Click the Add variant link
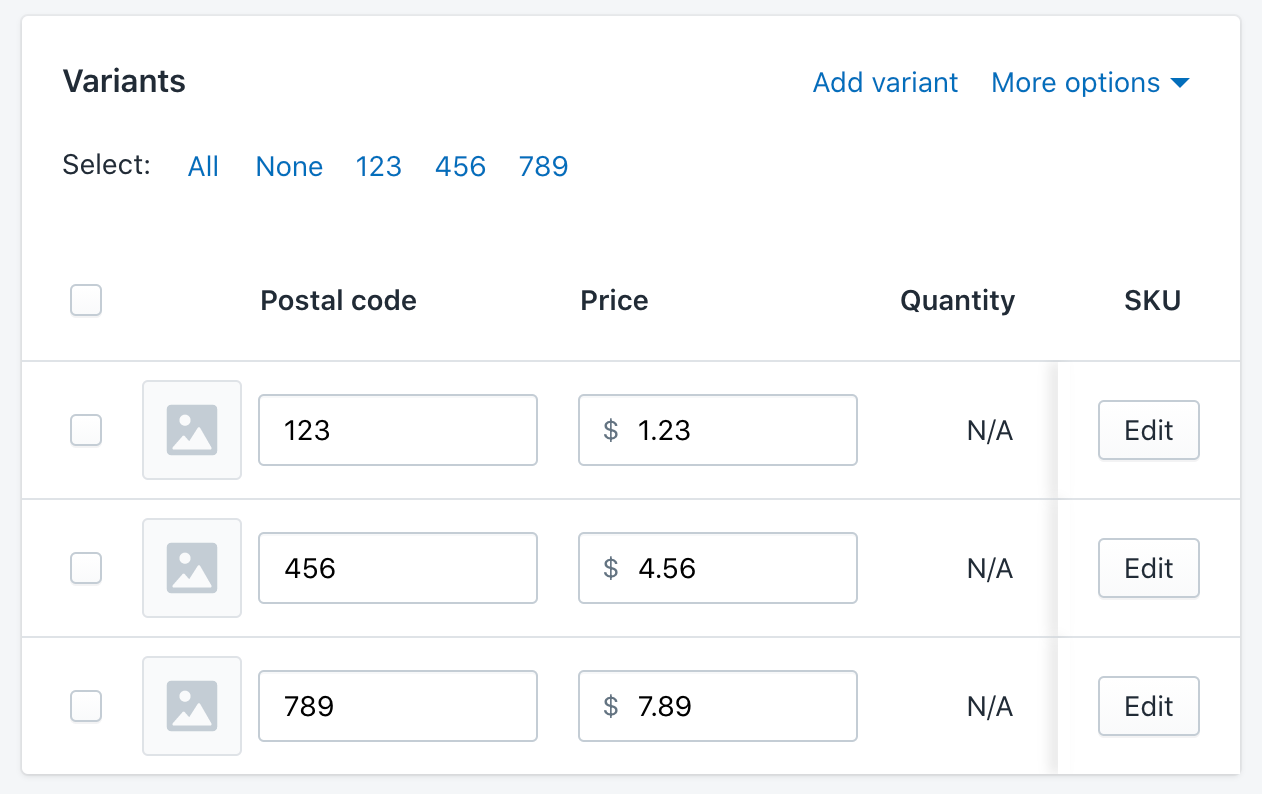This screenshot has width=1262, height=794. 885,83
